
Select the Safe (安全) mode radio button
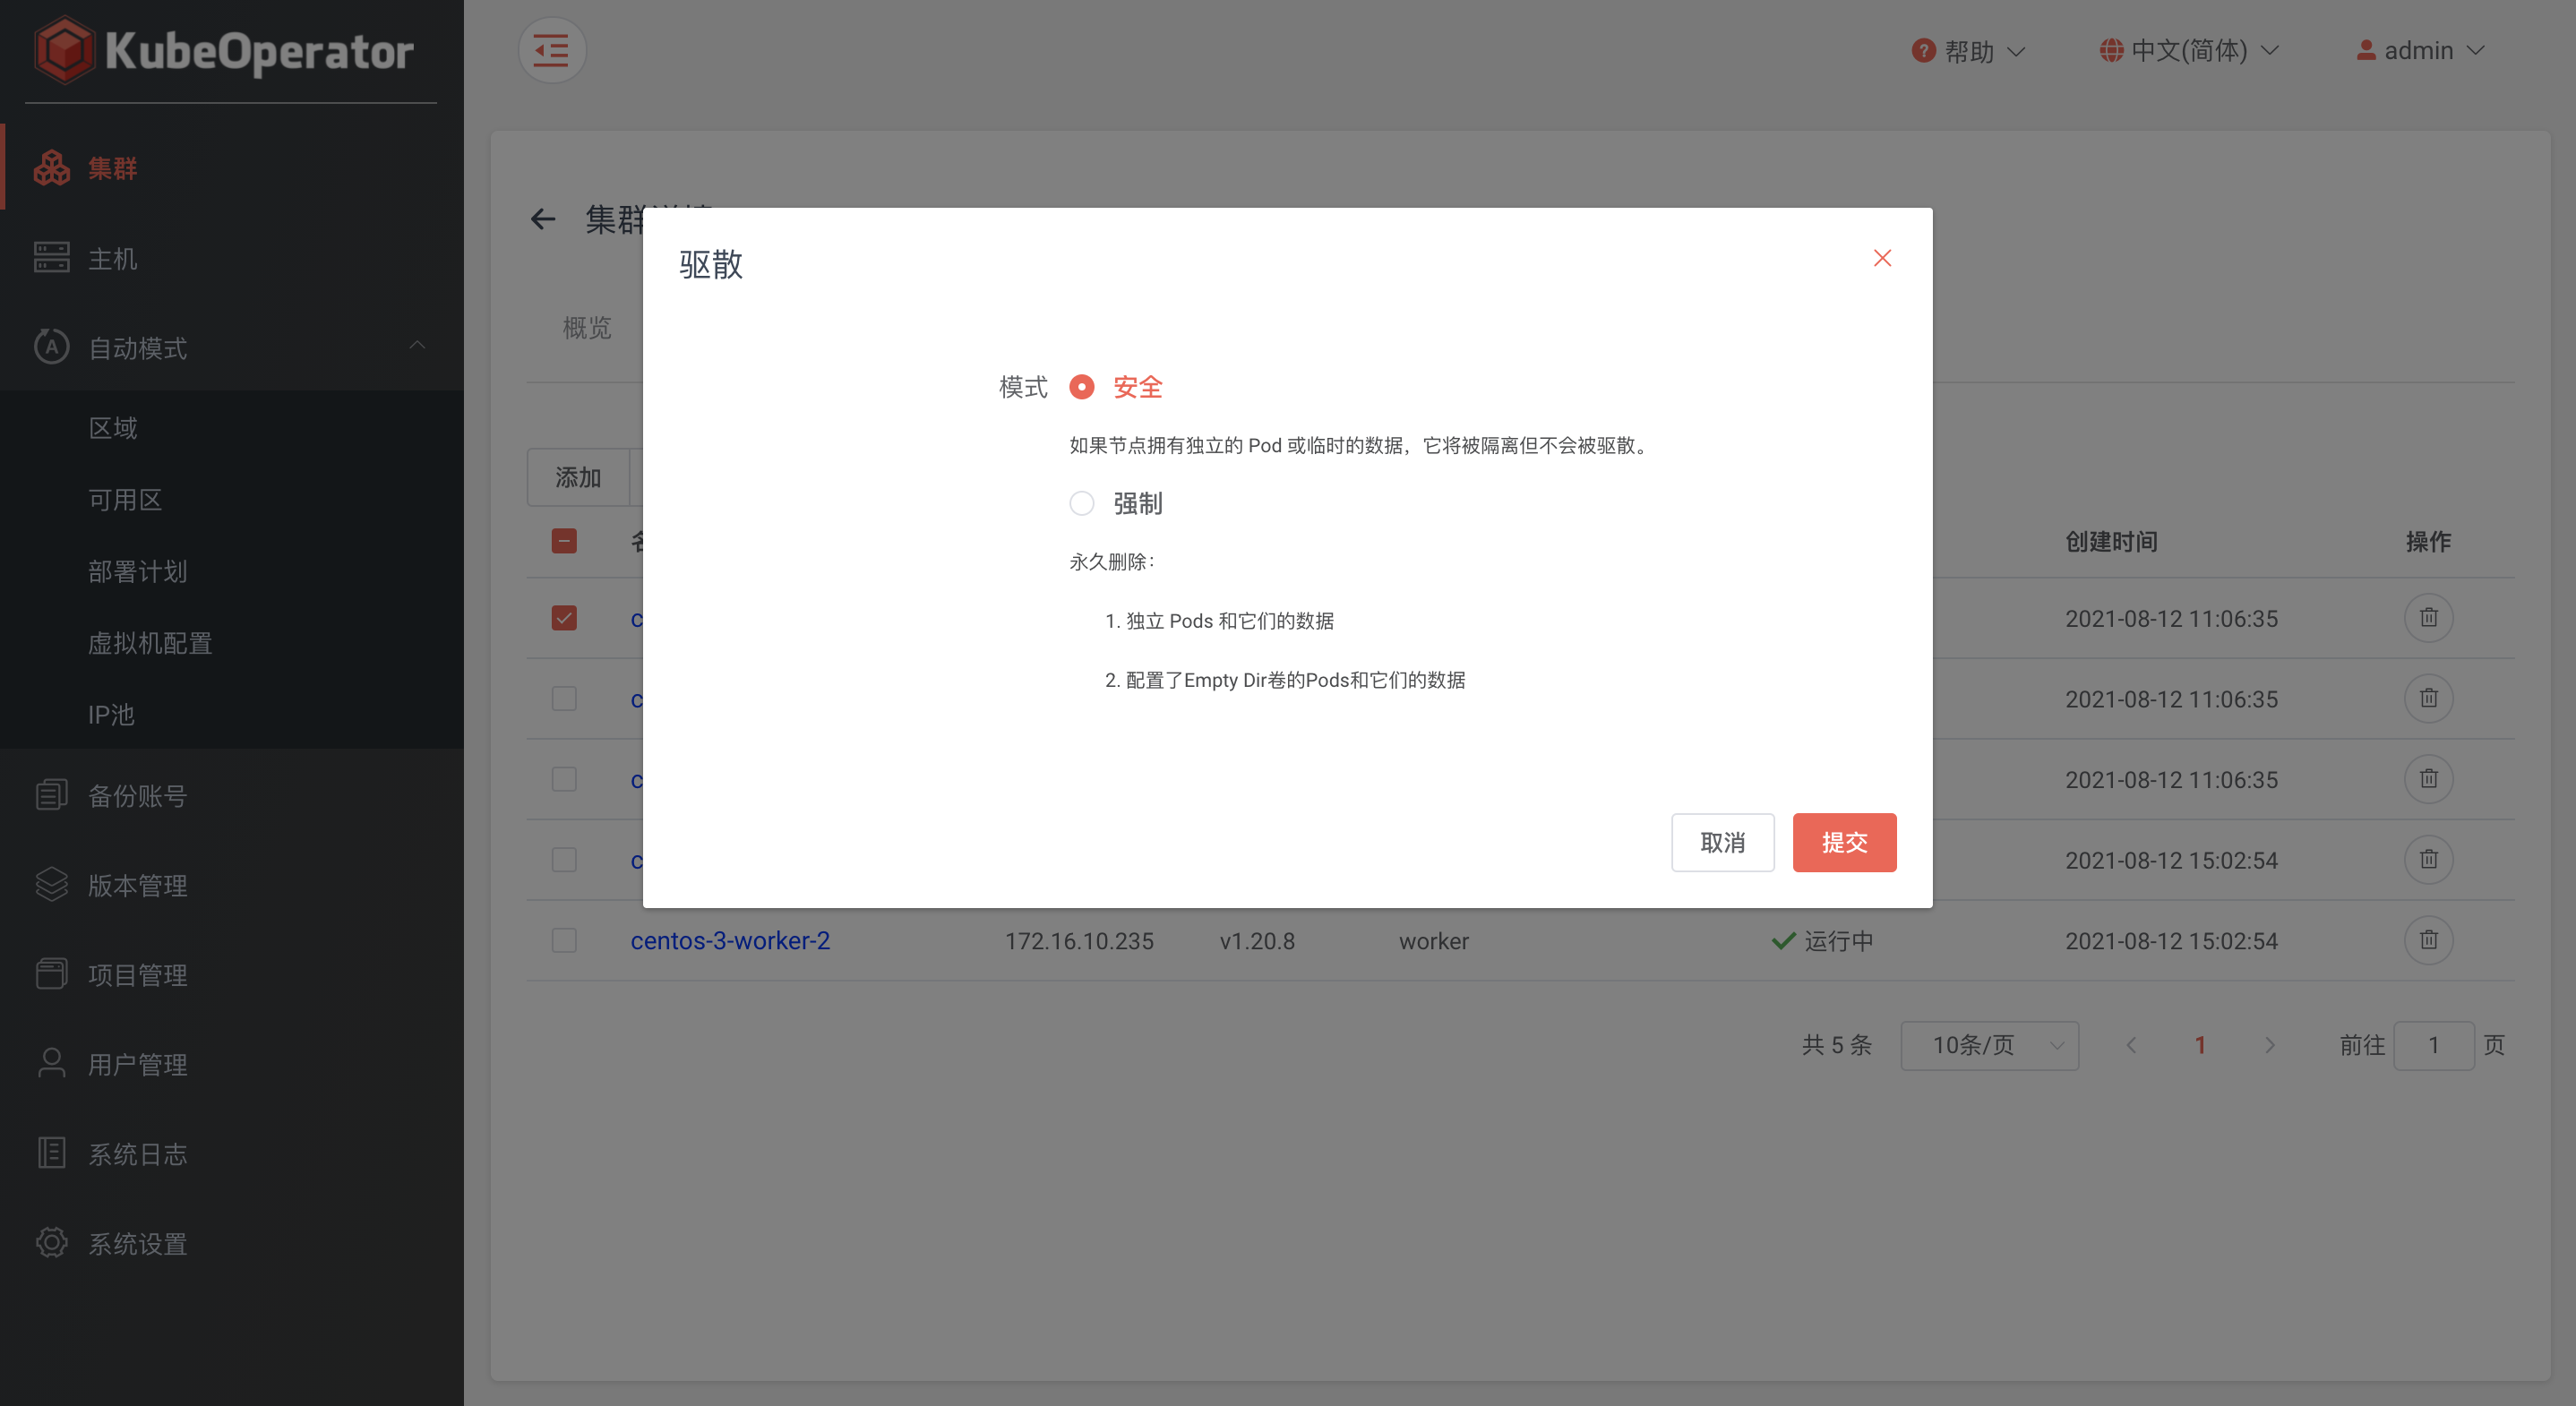[x=1081, y=387]
